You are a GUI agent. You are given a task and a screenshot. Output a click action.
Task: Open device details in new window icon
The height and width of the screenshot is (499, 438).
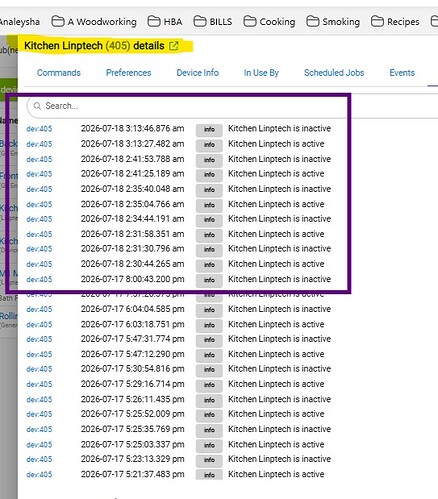point(174,46)
